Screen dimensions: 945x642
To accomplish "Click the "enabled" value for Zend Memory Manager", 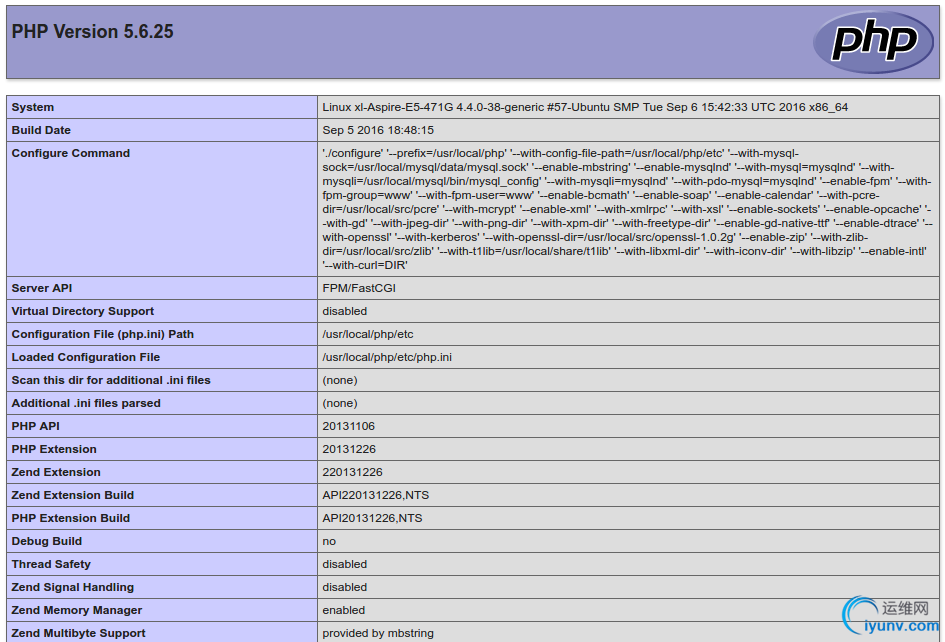I will [344, 610].
